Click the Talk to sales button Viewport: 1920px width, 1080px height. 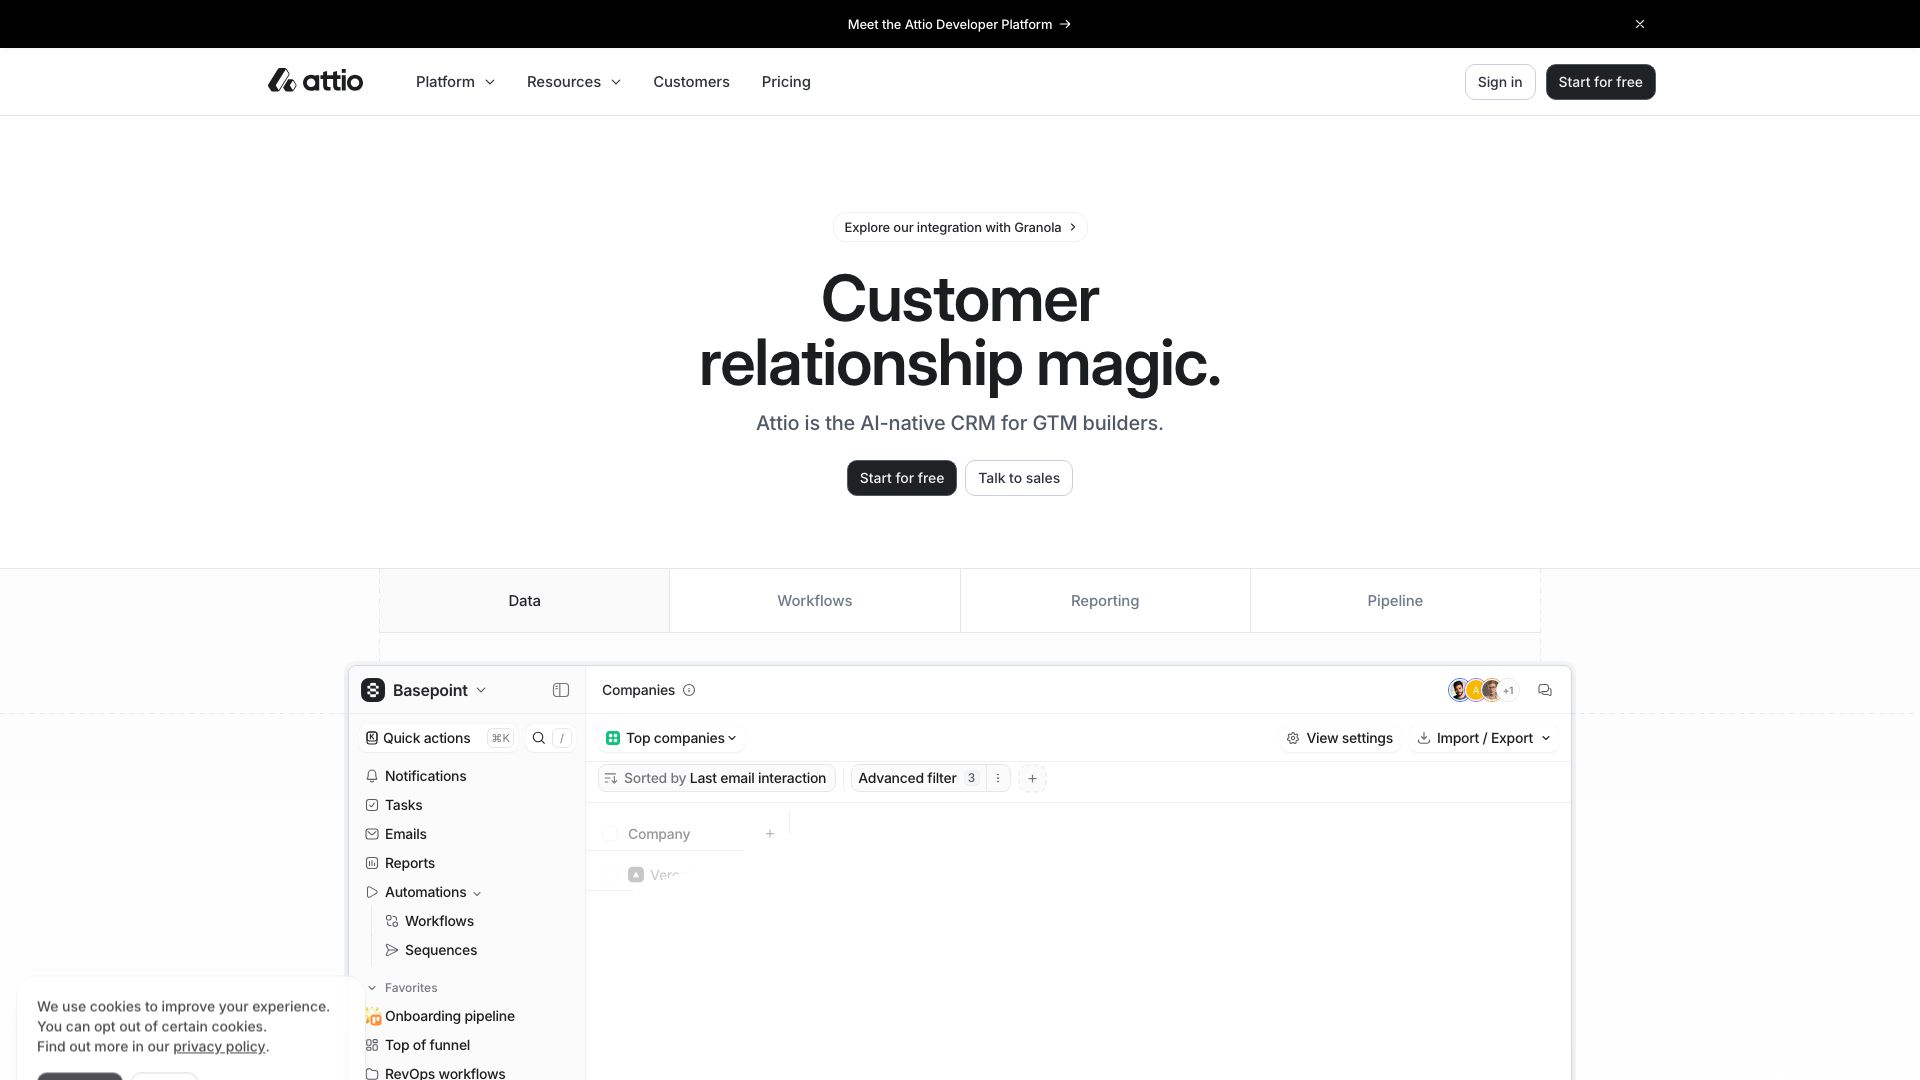1018,478
